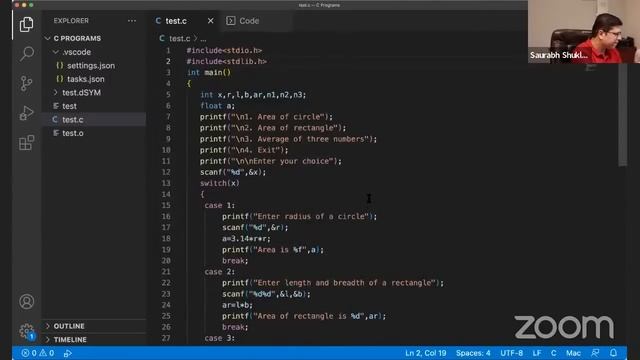Click the case 2: line
The image size is (640, 360).
tap(220, 272)
